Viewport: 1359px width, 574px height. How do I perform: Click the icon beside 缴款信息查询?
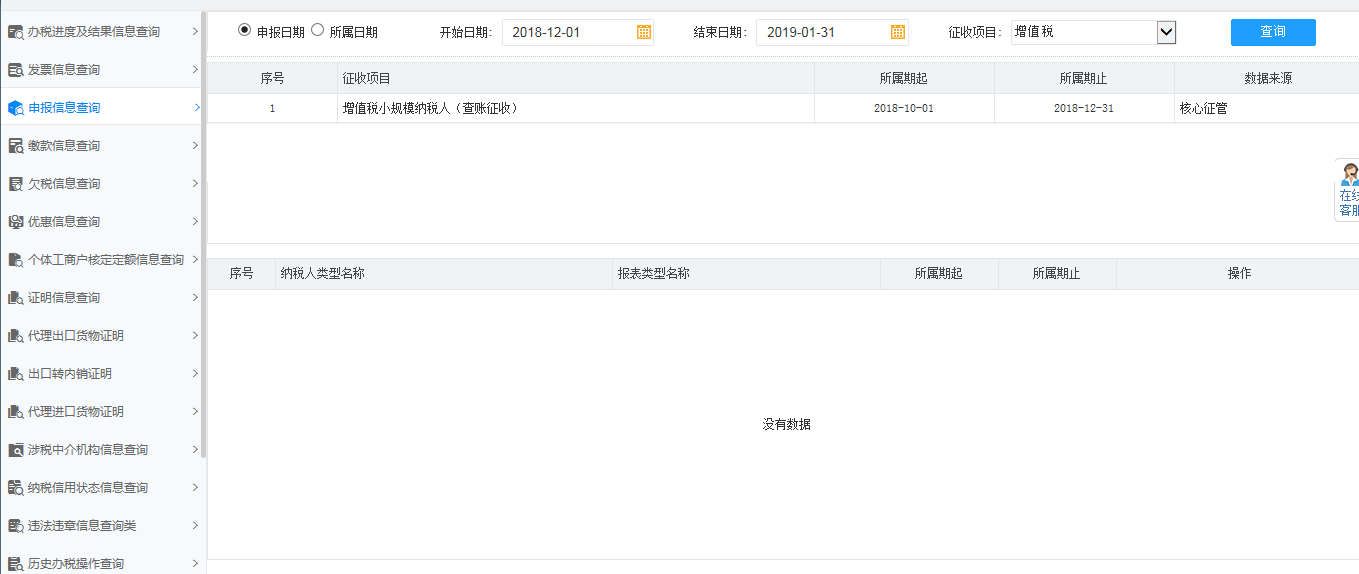coord(15,146)
